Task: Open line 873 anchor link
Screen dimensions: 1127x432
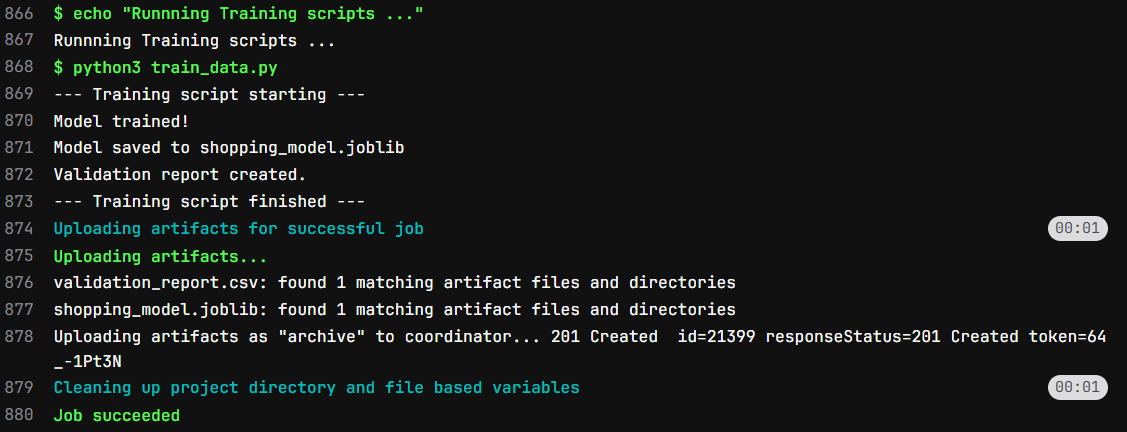Action: 20,201
